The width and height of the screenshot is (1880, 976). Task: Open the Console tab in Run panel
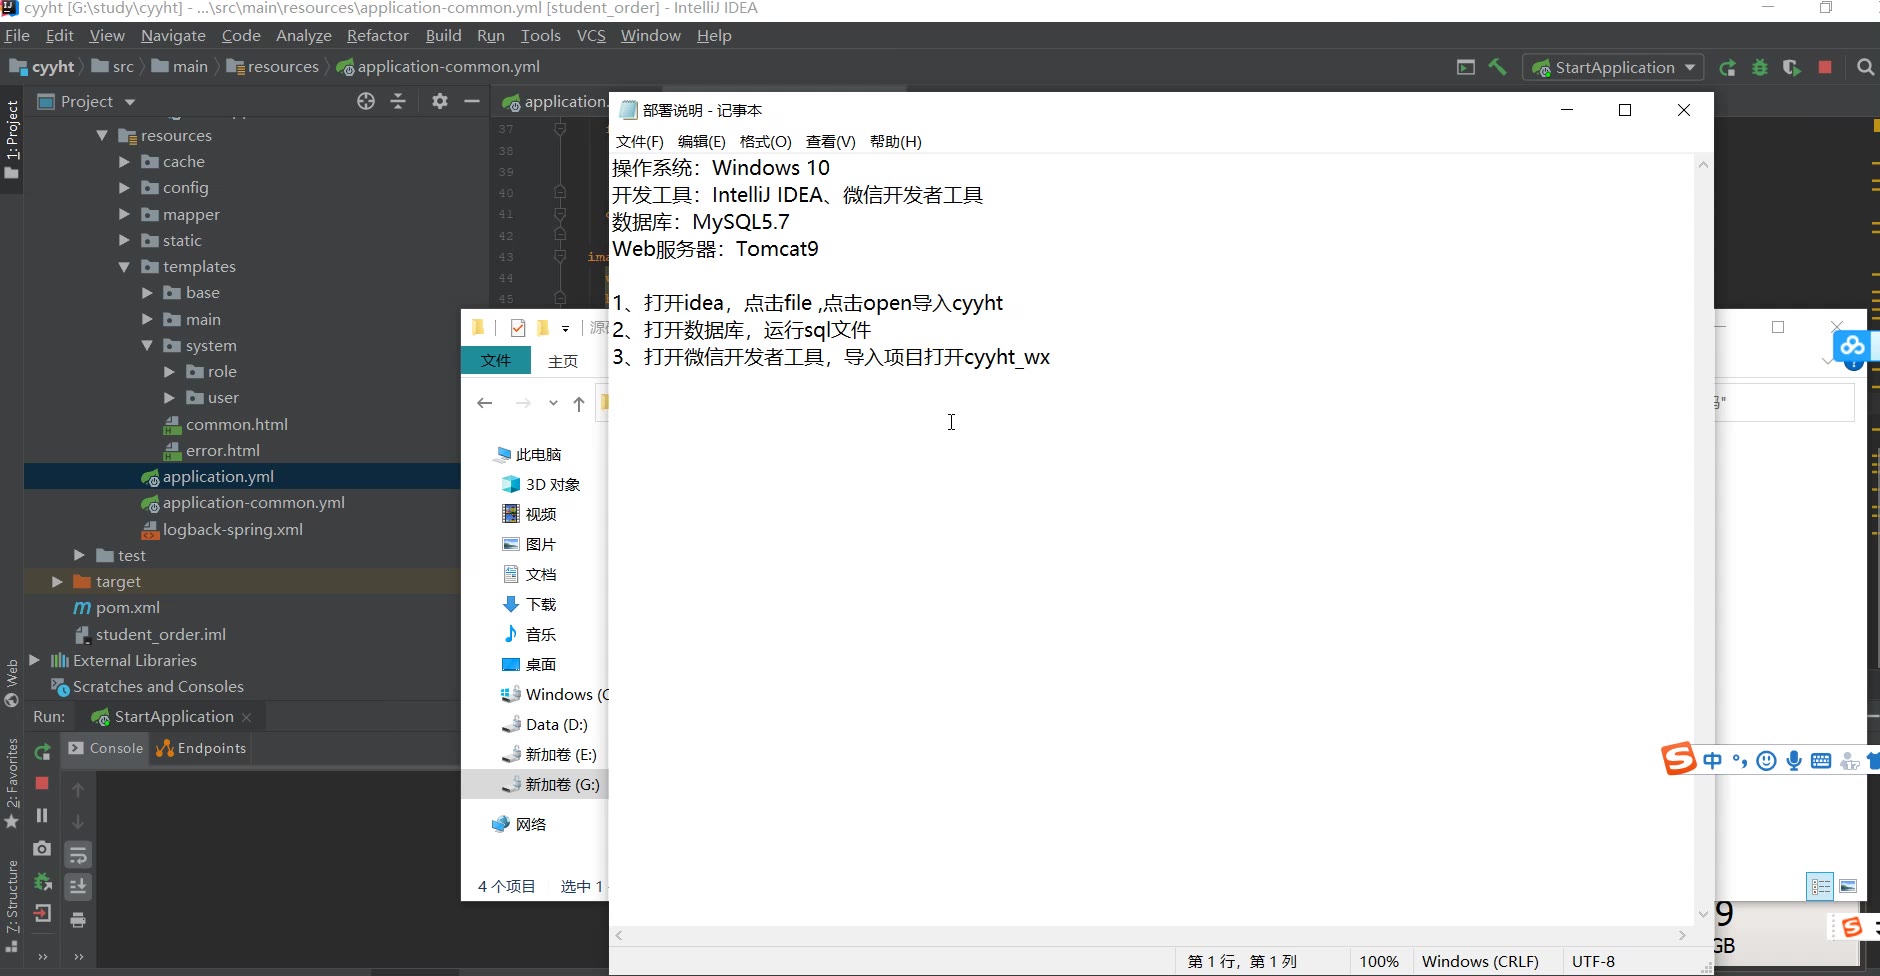coord(105,748)
